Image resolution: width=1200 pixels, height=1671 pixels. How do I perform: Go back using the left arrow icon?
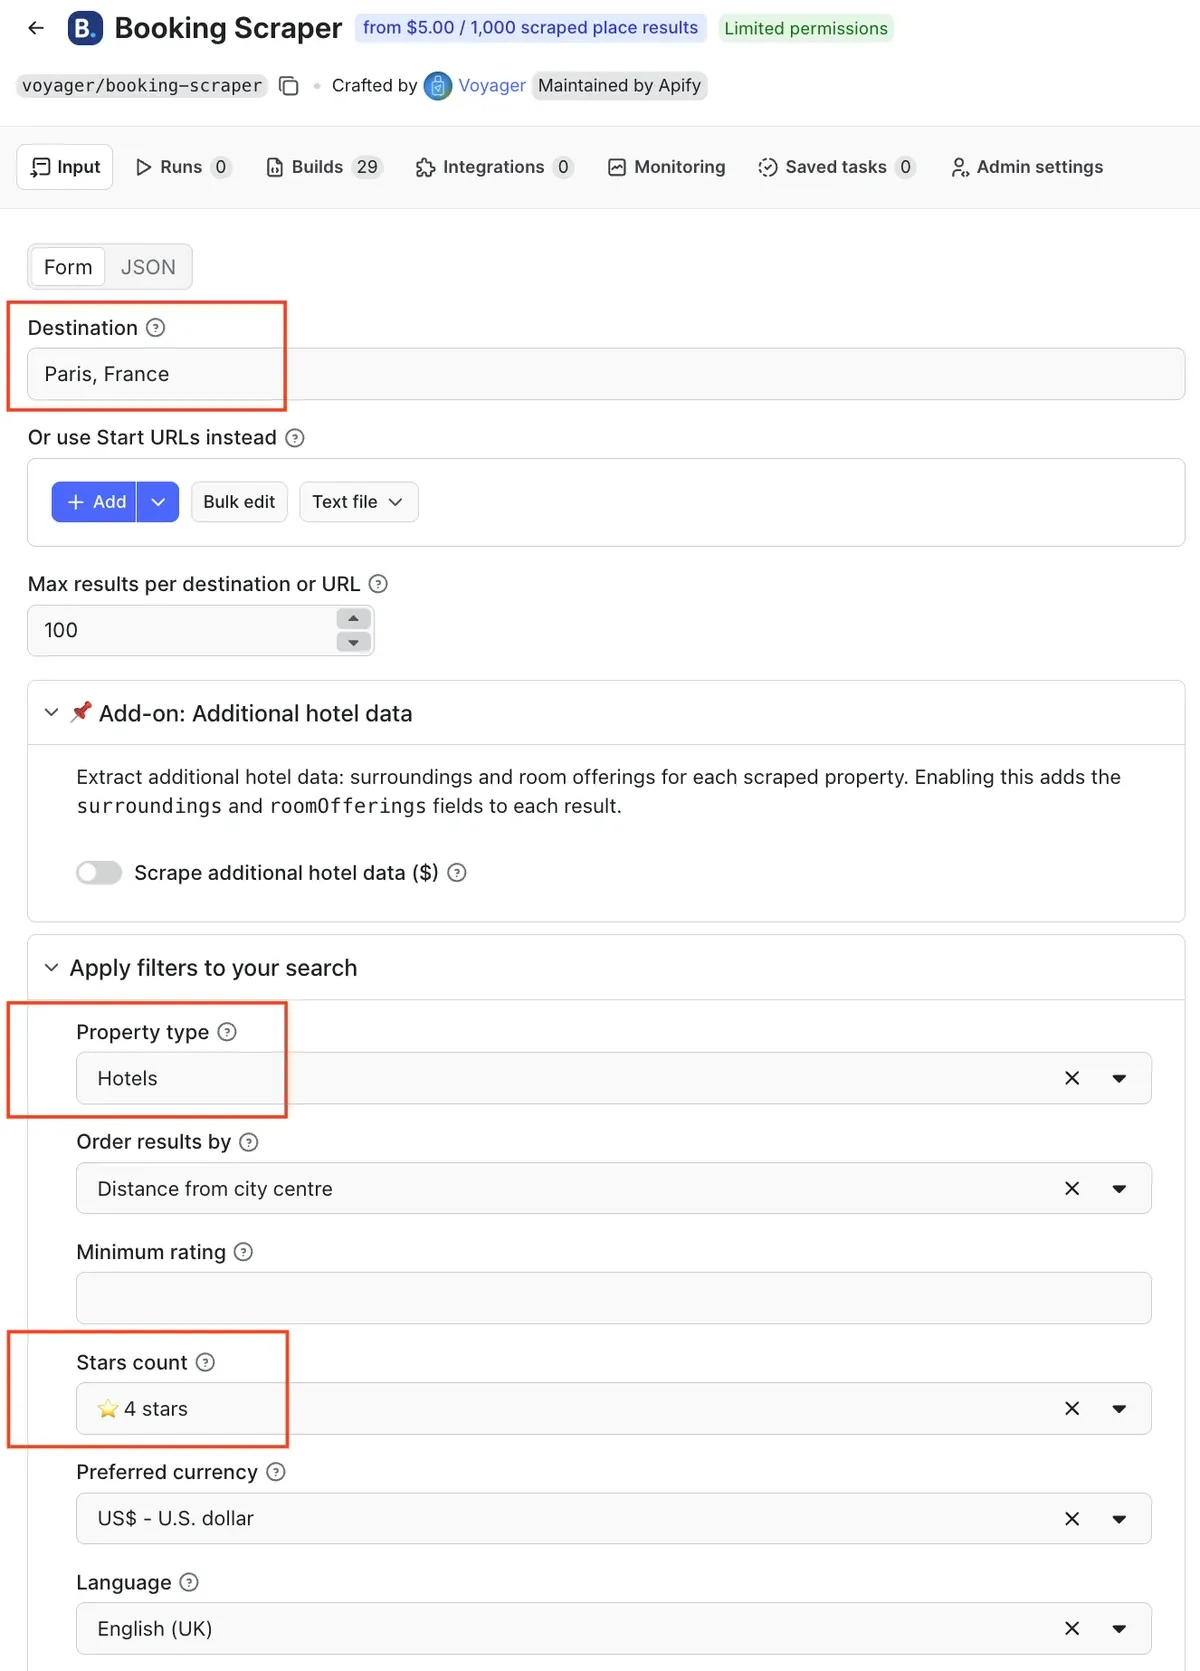[x=36, y=28]
